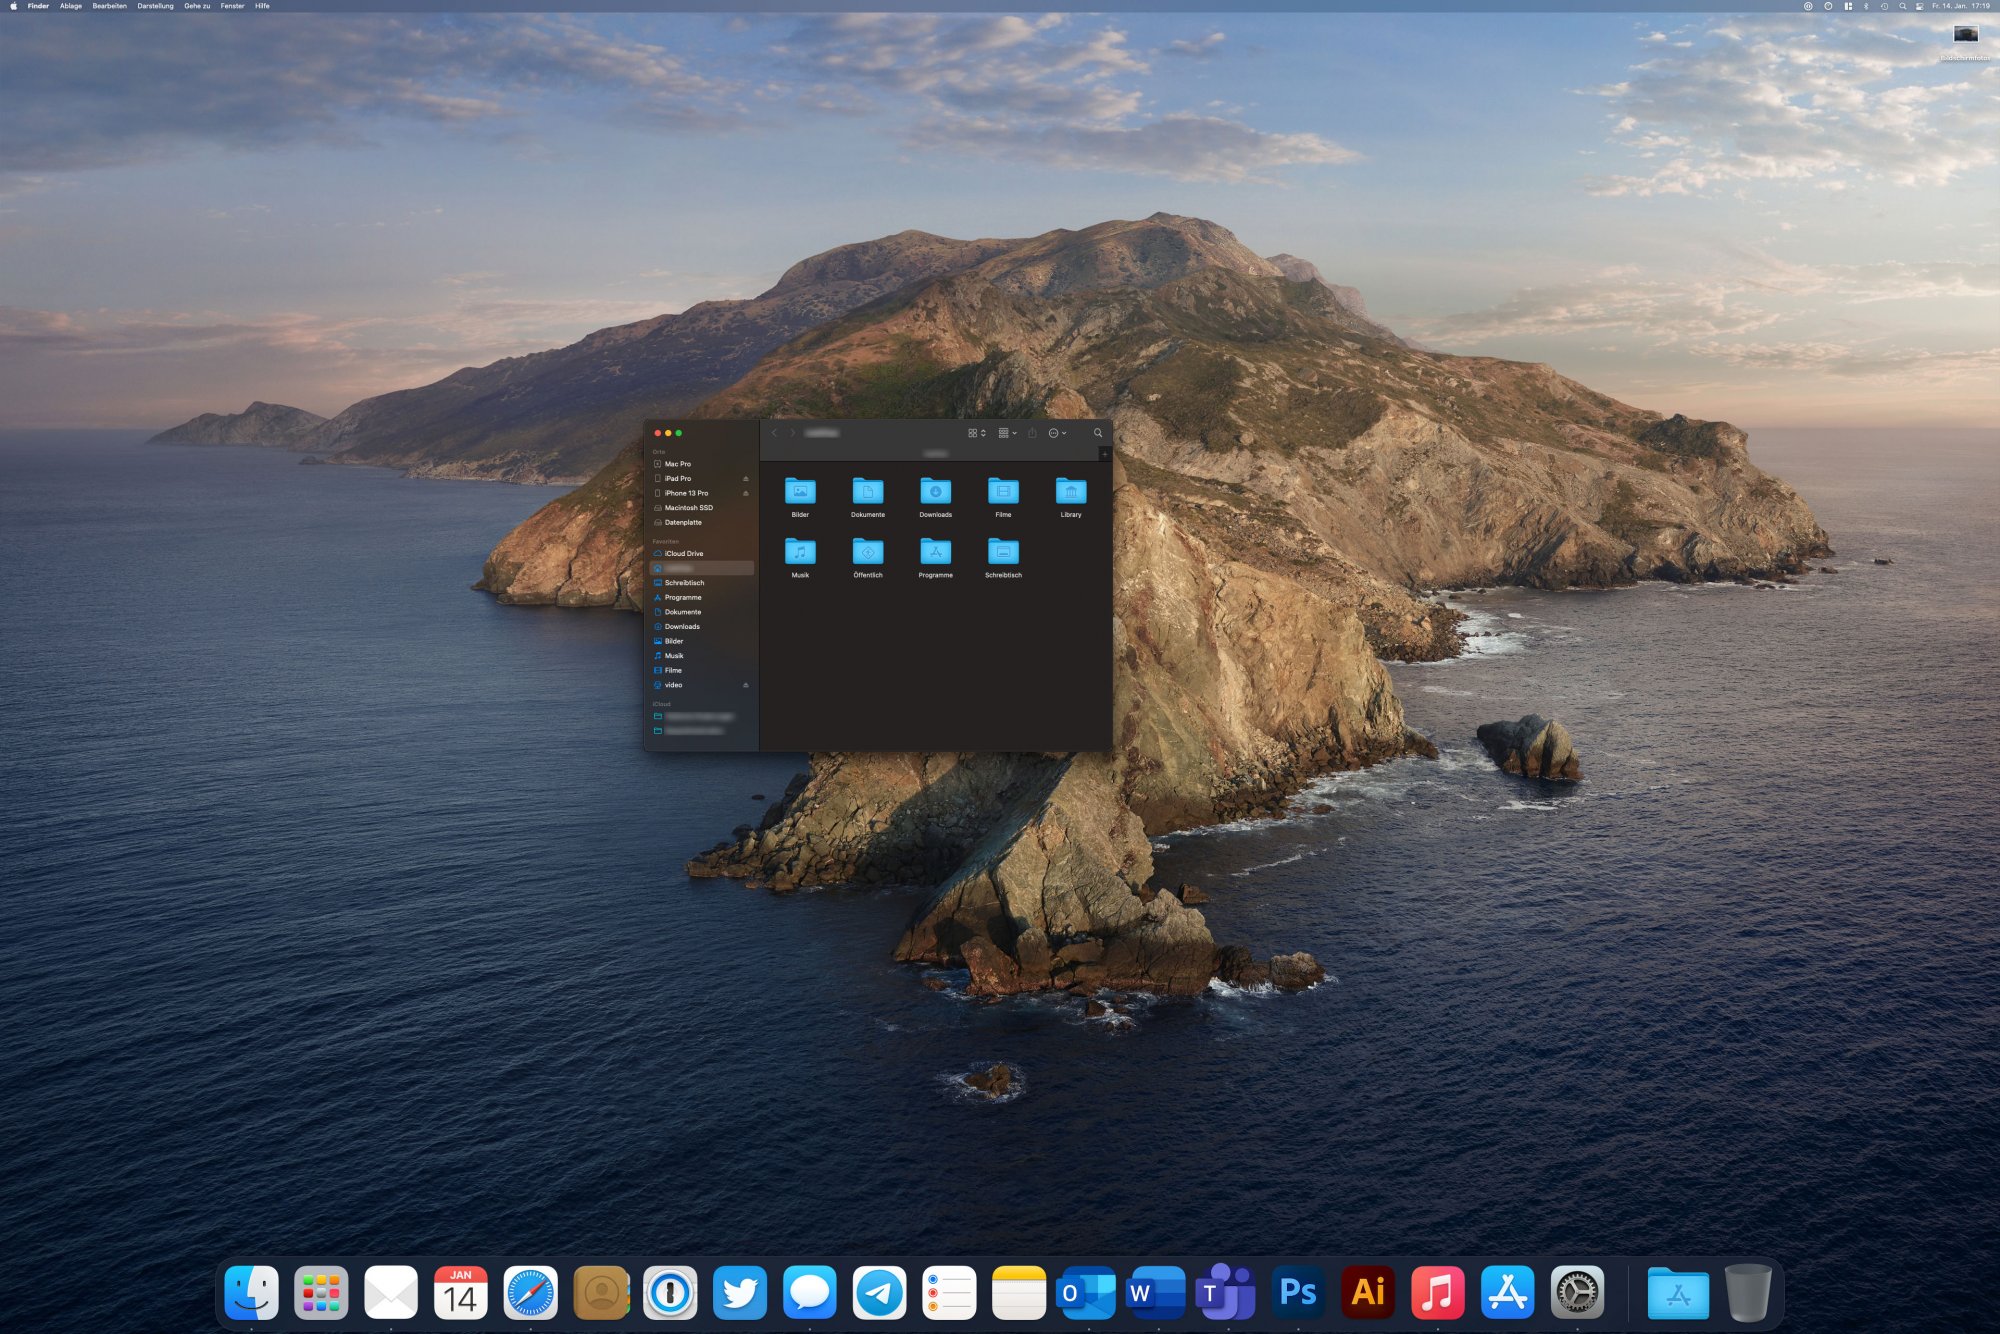
Task: Open the Öffentlich folder icon
Action: (867, 552)
